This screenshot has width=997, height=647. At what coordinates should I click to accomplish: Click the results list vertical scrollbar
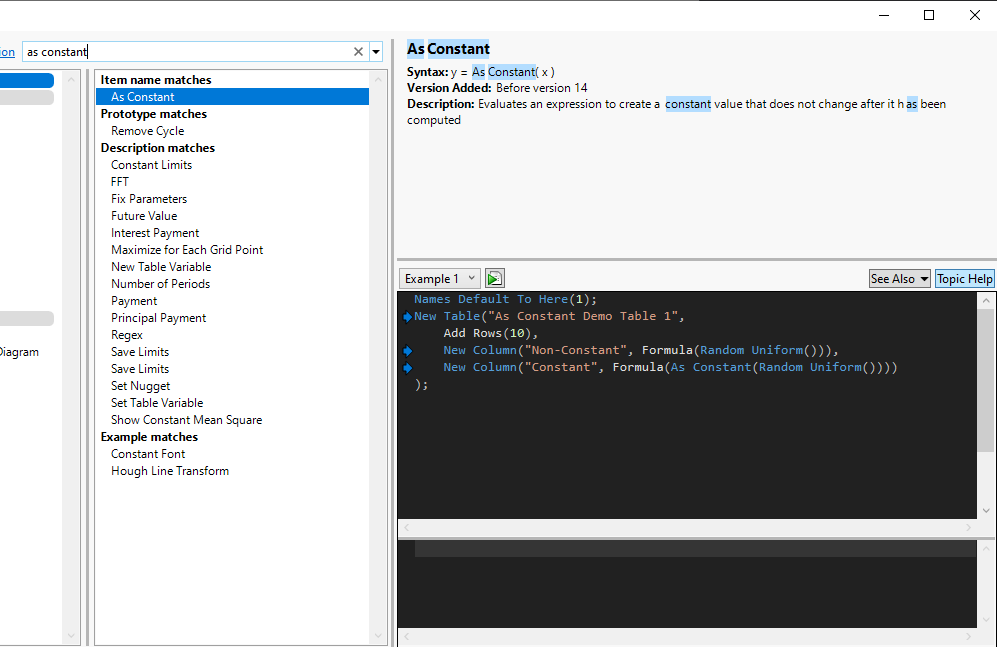(377, 350)
